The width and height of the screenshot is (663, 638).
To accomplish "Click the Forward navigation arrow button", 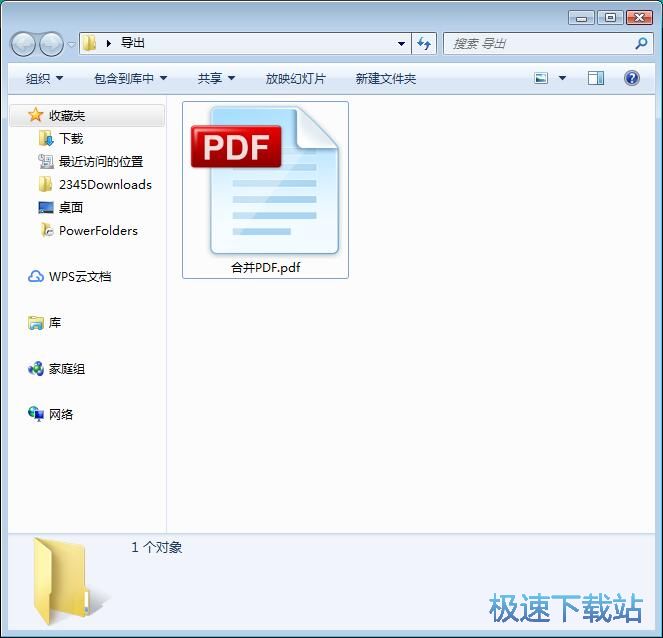I will coord(51,44).
